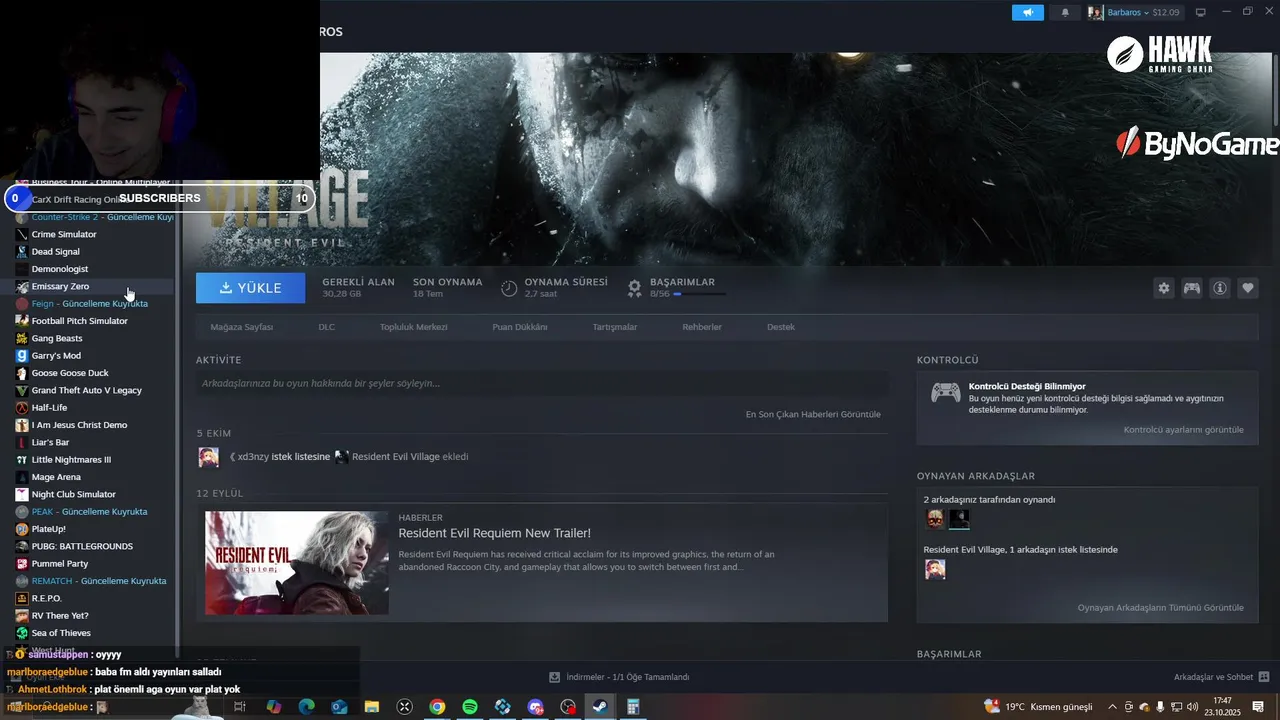1280x720 pixels.
Task: Select Dead Signal in library list
Action: [55, 252]
